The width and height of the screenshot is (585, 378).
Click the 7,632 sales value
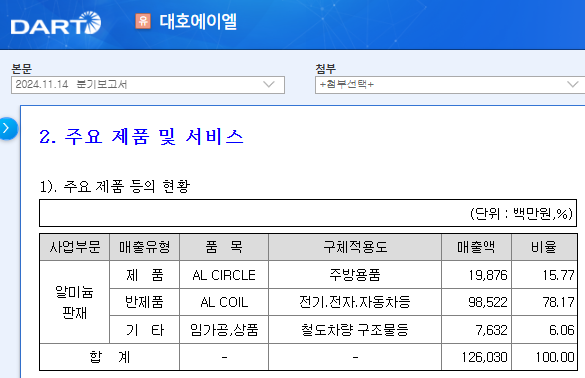(x=491, y=330)
